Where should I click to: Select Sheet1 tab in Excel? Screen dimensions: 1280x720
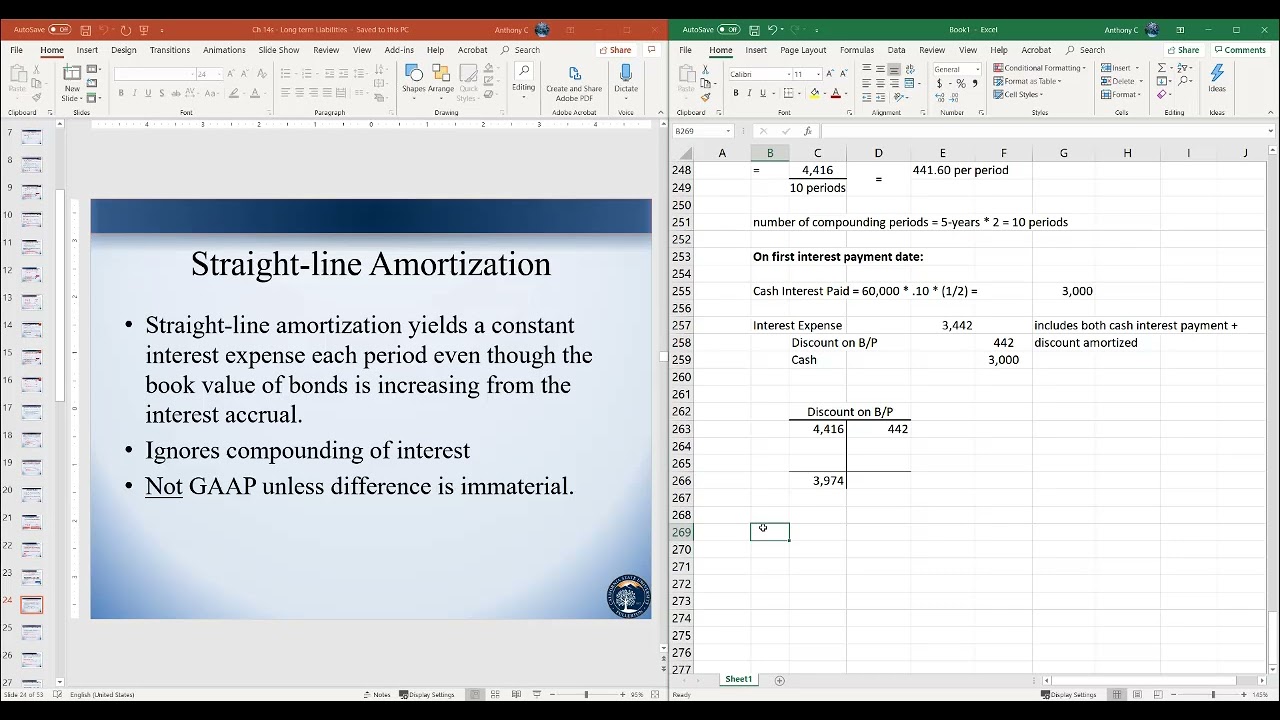[x=739, y=679]
